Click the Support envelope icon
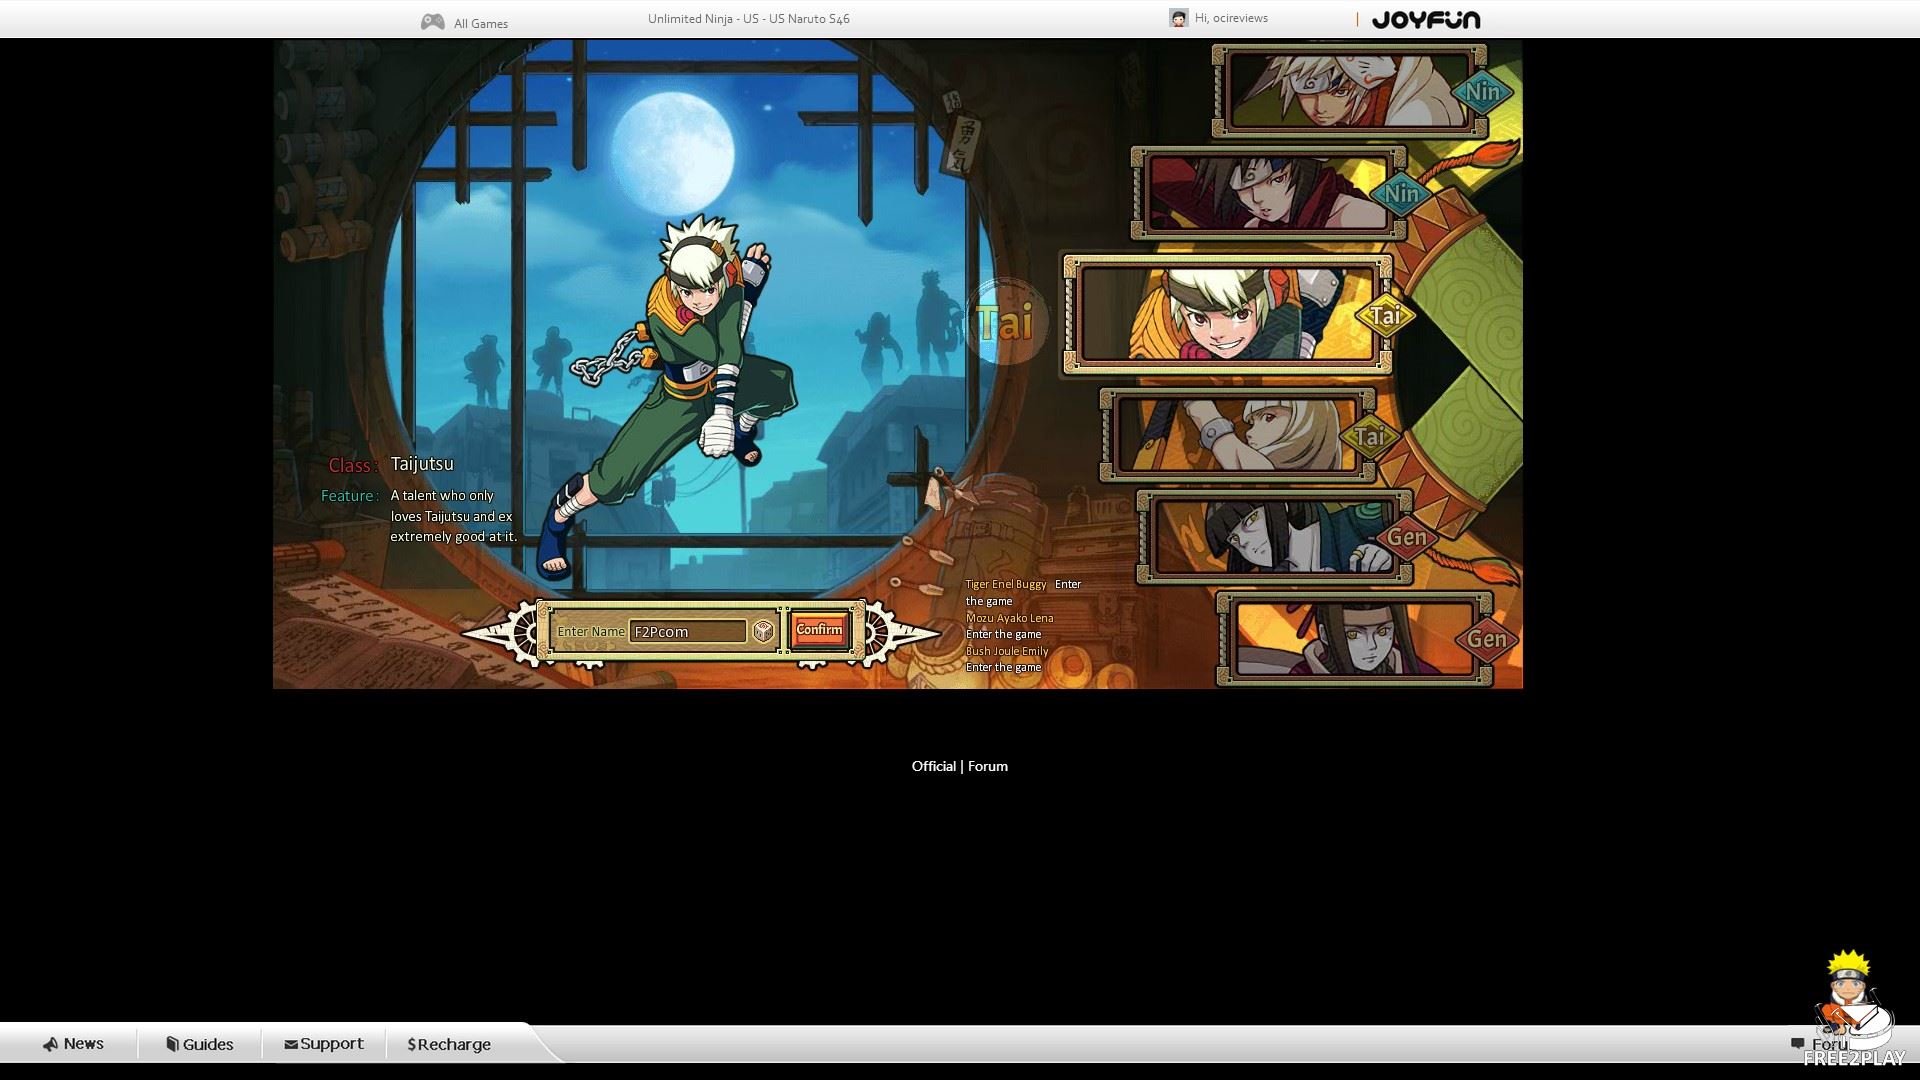Image resolution: width=1920 pixels, height=1080 pixels. click(290, 1044)
